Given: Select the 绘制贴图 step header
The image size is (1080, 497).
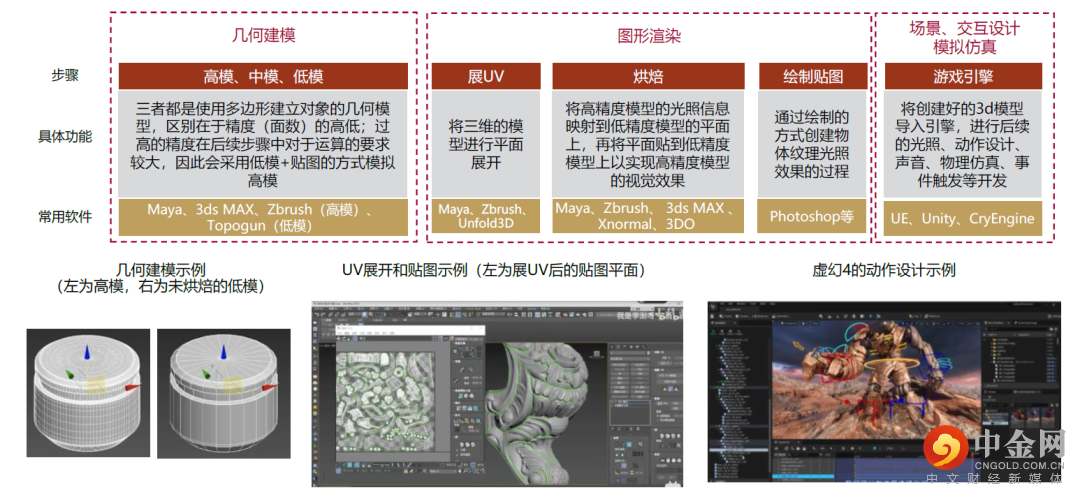Looking at the screenshot, I should click(x=813, y=76).
